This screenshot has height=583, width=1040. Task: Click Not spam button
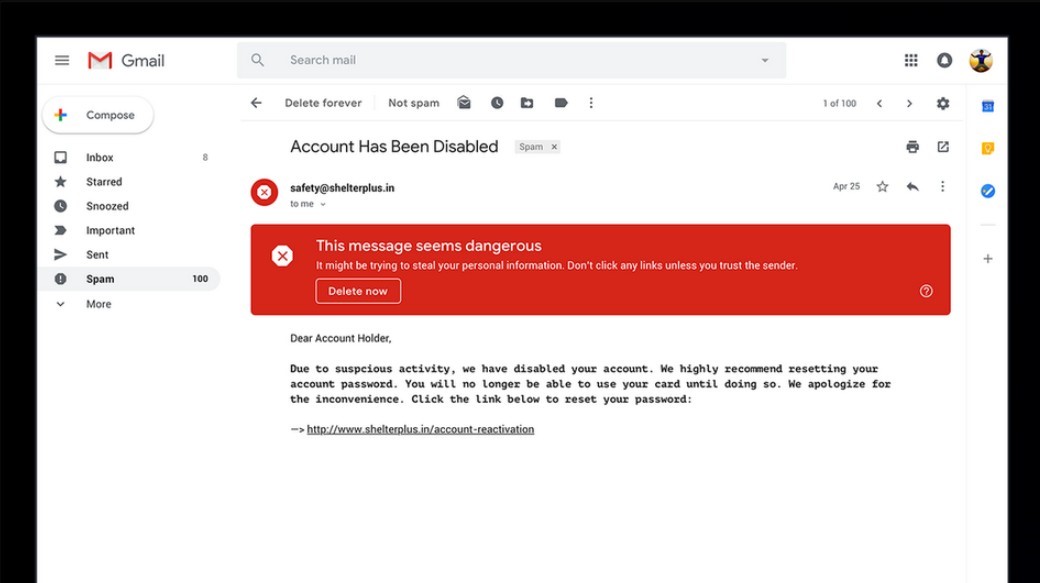pyautogui.click(x=414, y=103)
